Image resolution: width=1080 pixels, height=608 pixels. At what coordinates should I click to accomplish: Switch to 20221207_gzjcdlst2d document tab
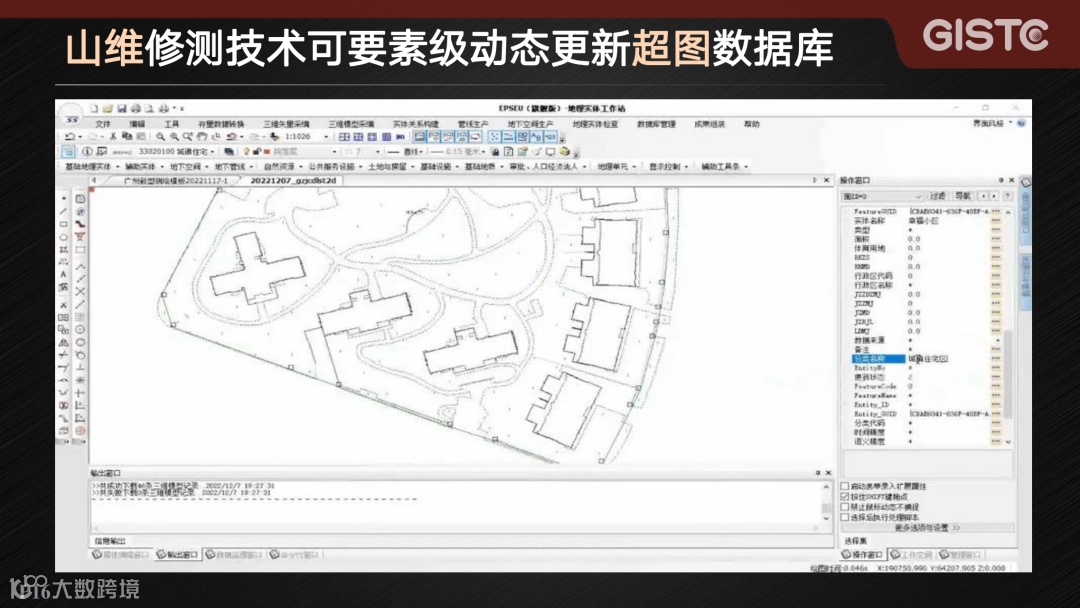click(x=293, y=180)
